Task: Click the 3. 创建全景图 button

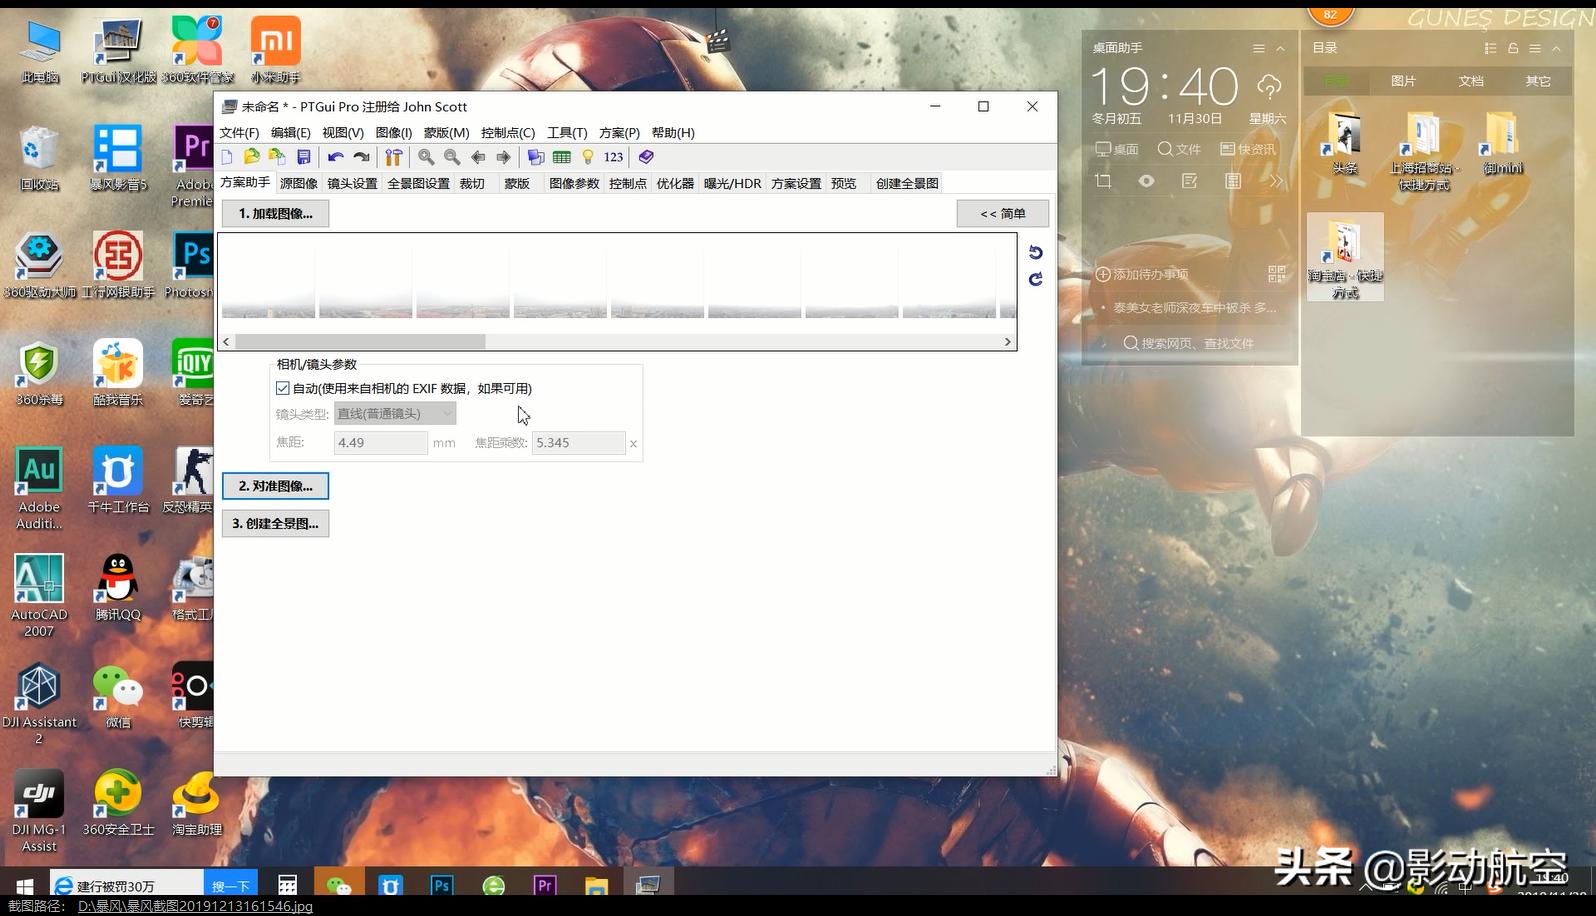Action: pos(275,523)
